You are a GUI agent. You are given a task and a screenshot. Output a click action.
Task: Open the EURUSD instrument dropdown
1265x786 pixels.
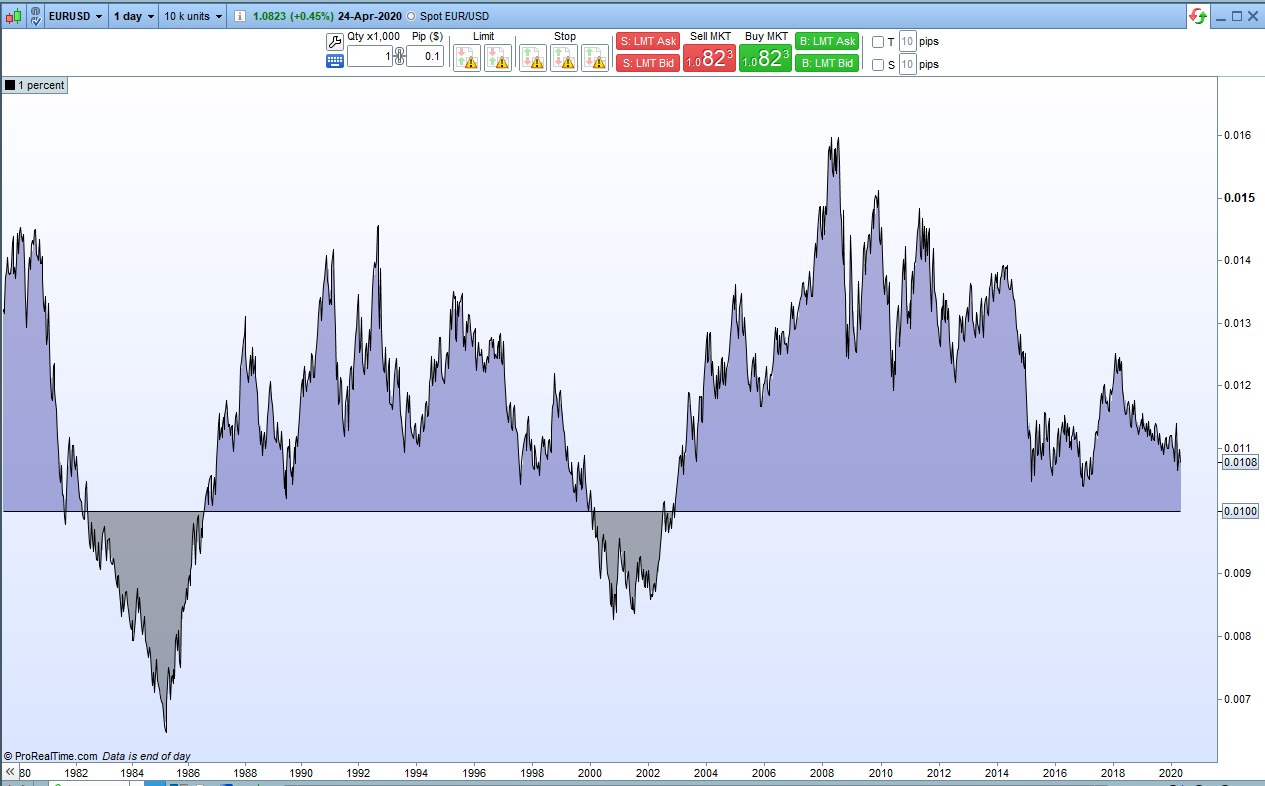76,17
